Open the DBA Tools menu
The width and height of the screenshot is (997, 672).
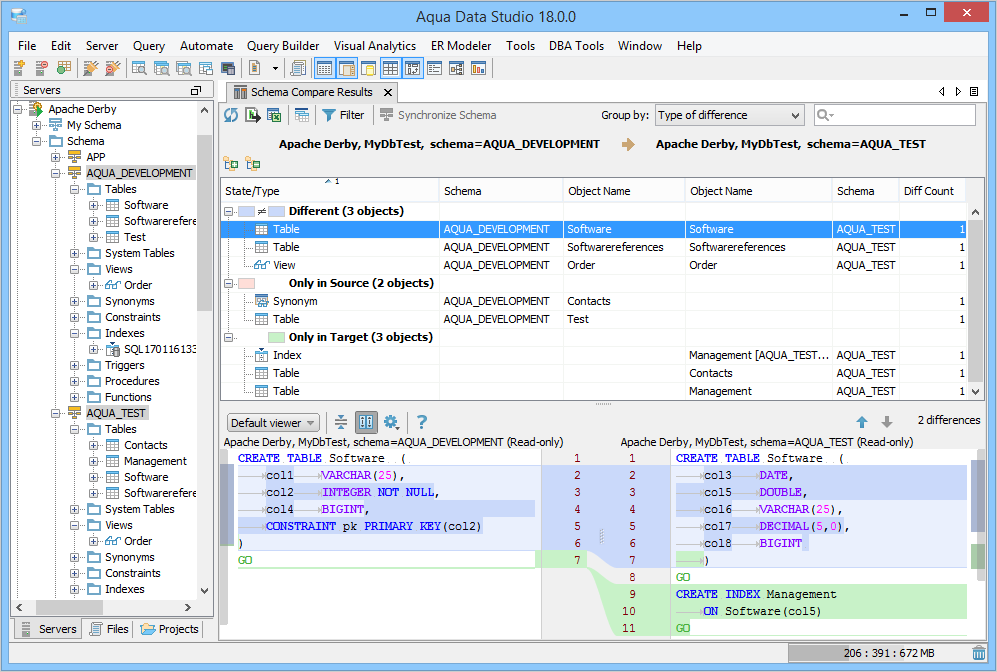(x=576, y=46)
